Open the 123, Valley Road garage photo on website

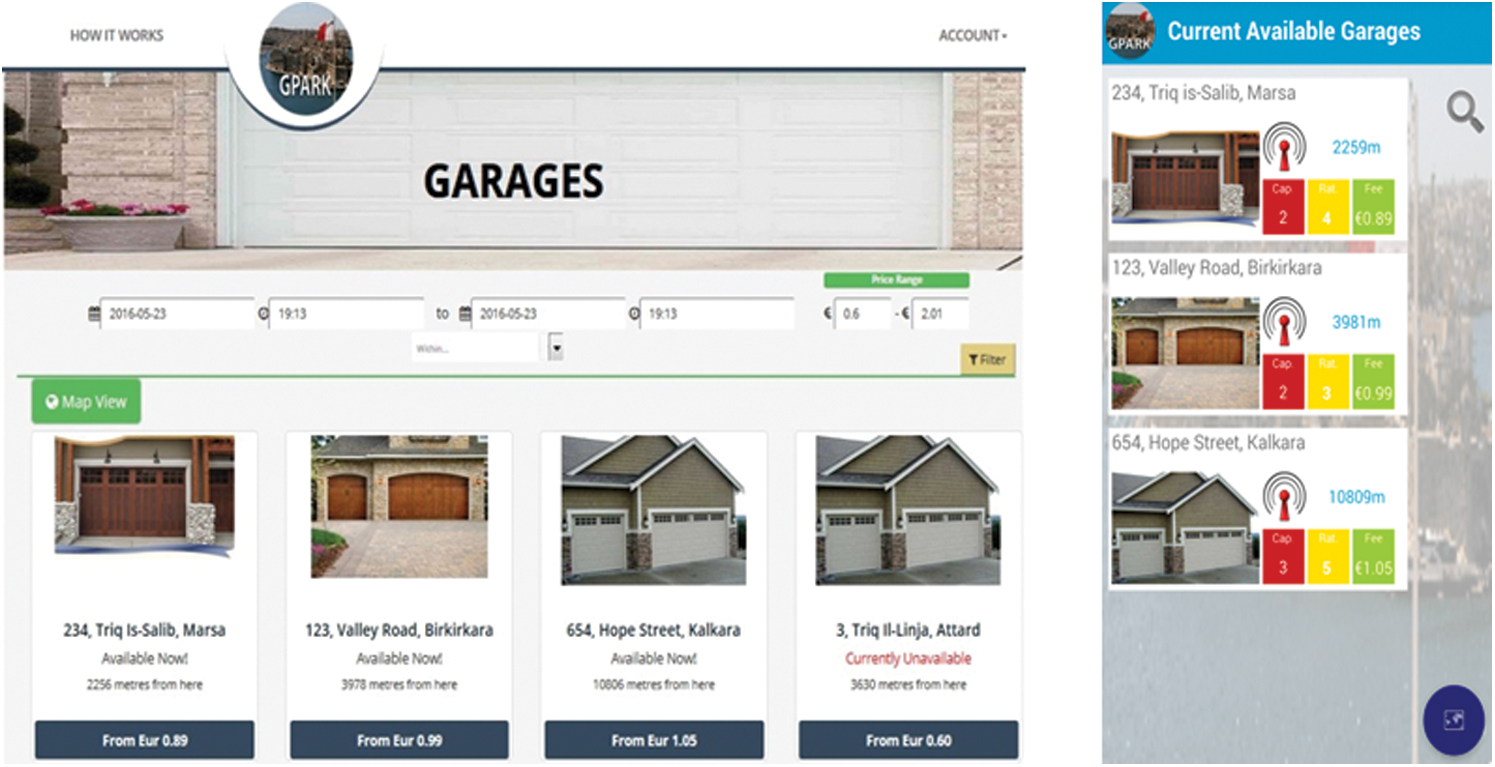(399, 506)
